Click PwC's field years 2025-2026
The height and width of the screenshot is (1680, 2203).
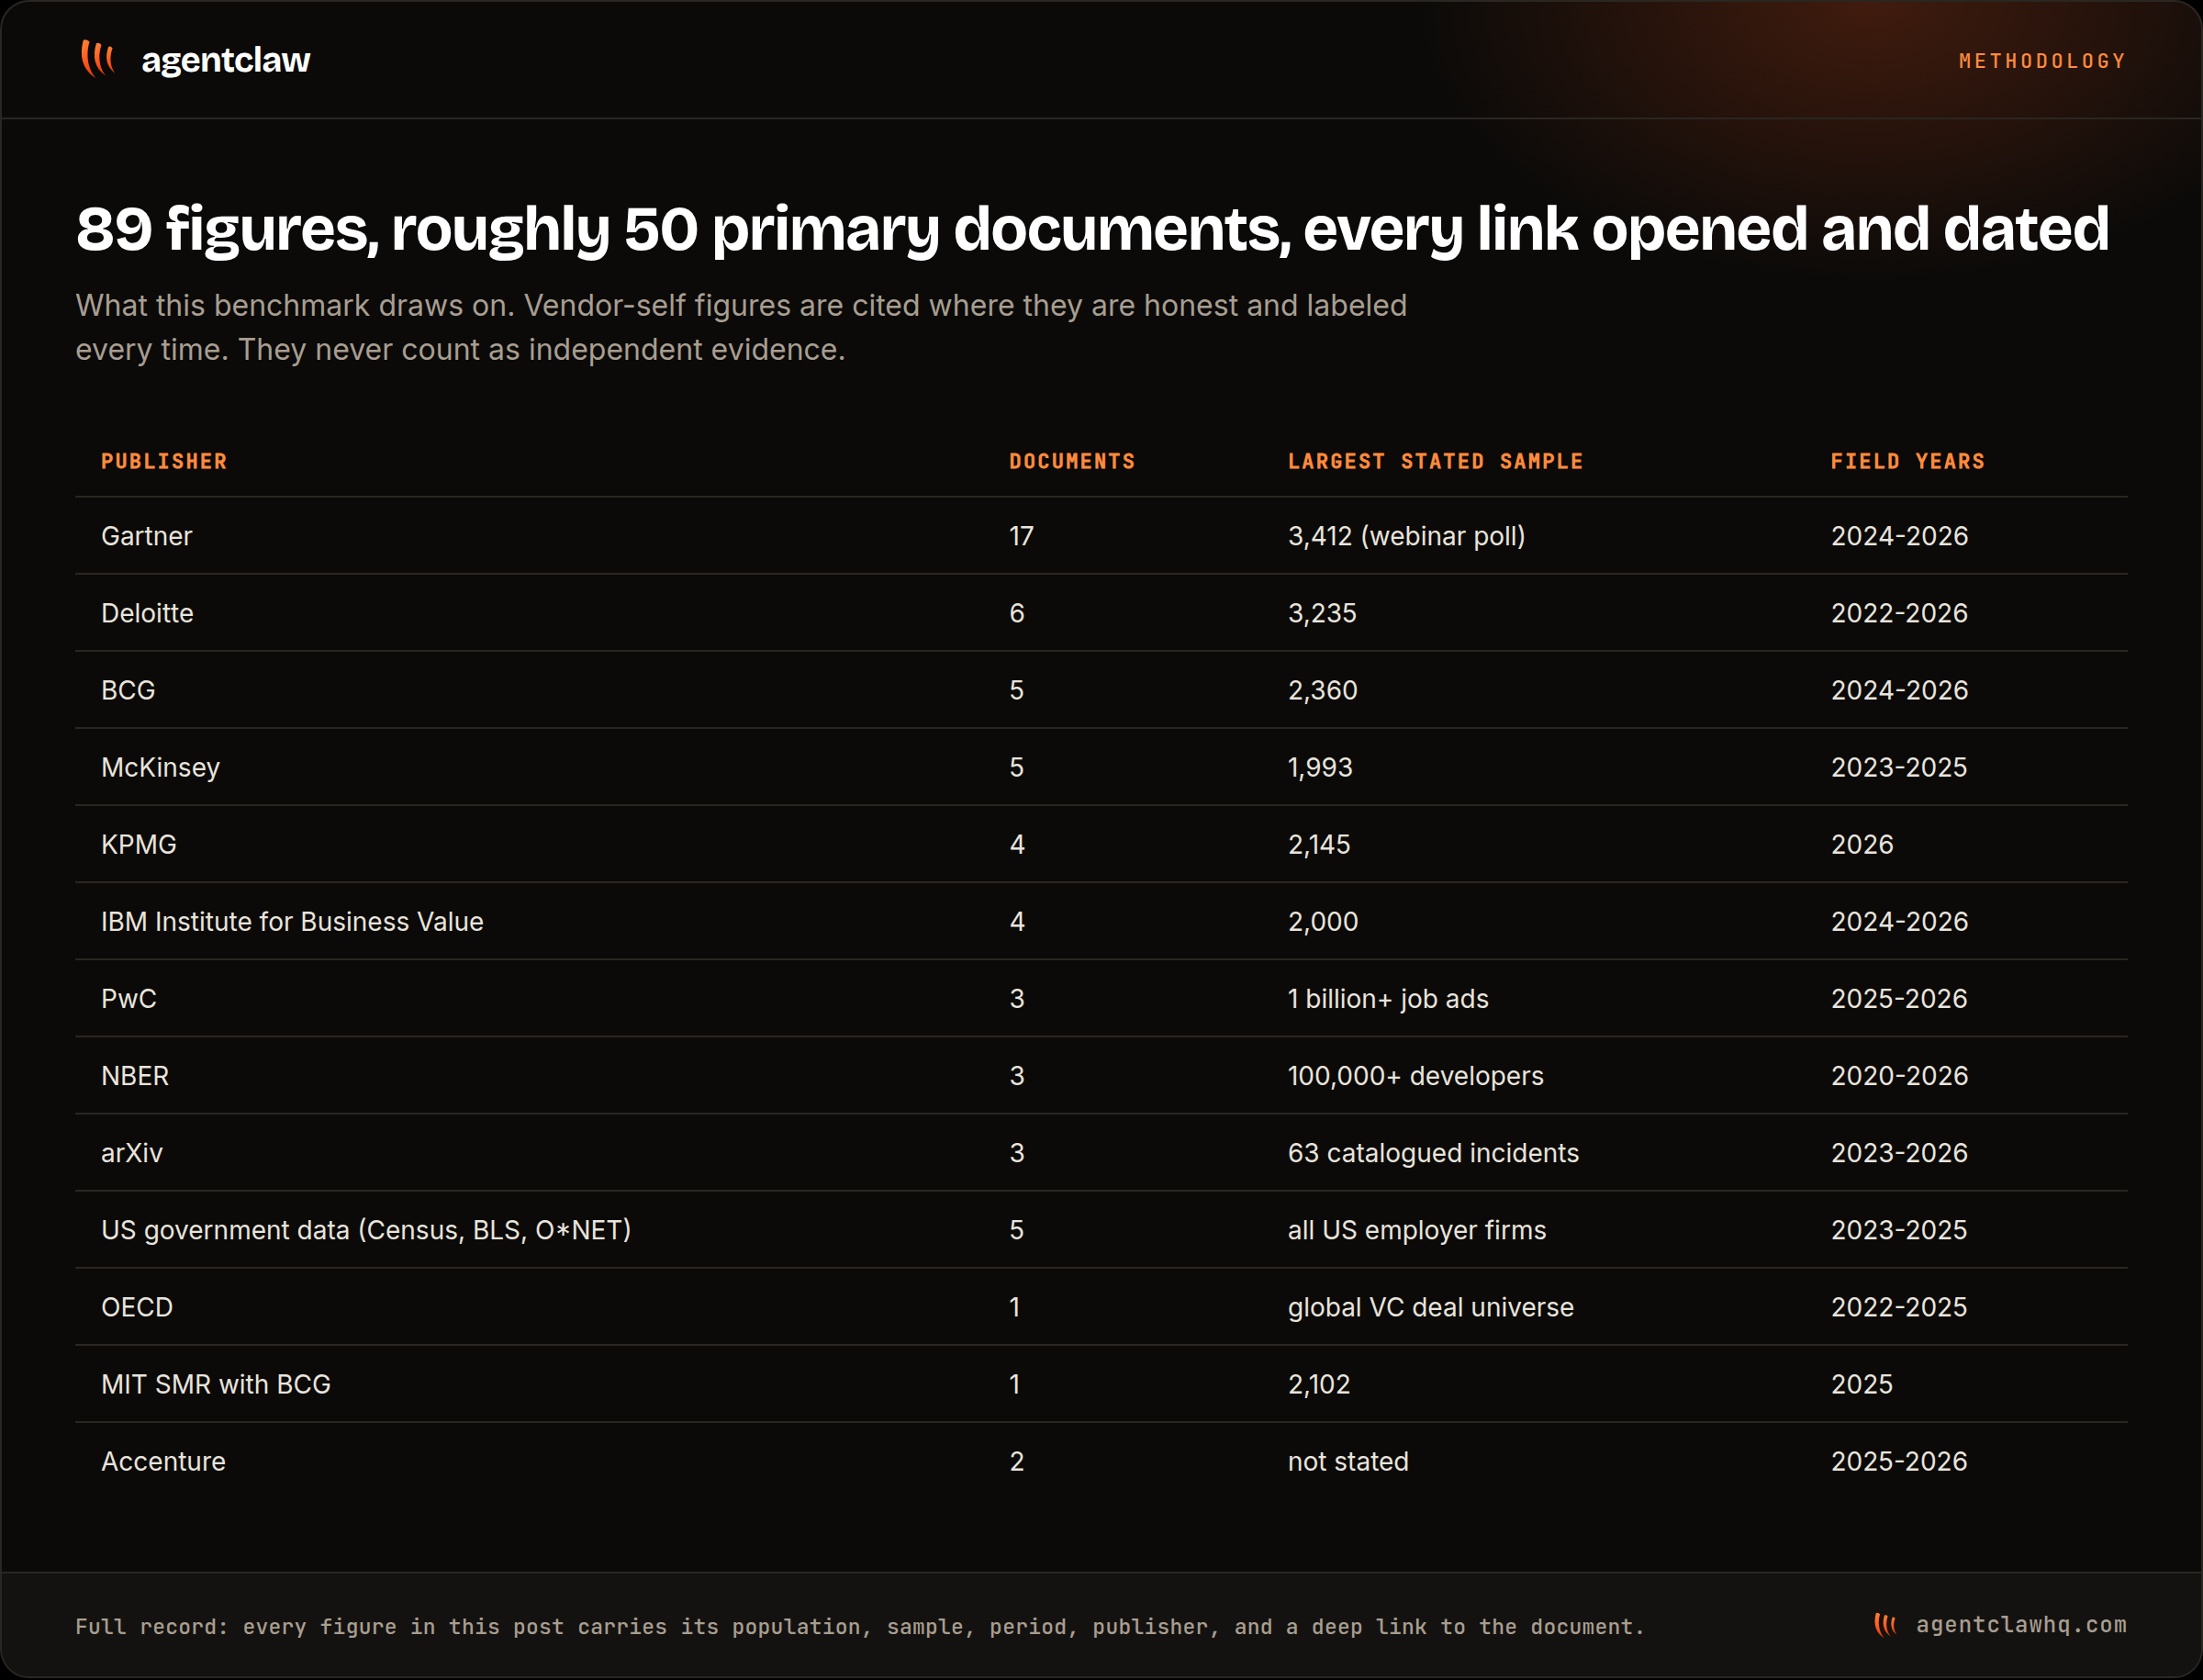[x=1899, y=998]
